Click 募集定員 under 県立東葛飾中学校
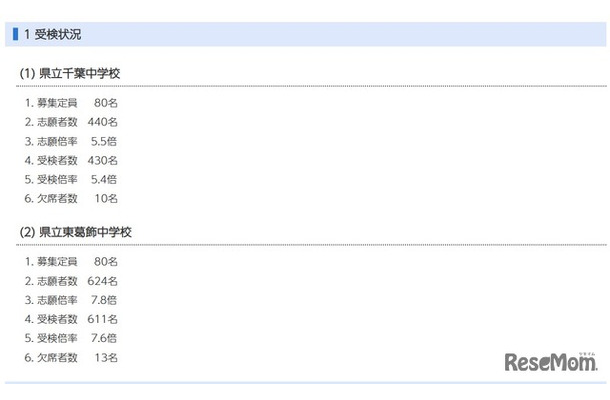Viewport: 610px width, 400px height. [x=58, y=262]
